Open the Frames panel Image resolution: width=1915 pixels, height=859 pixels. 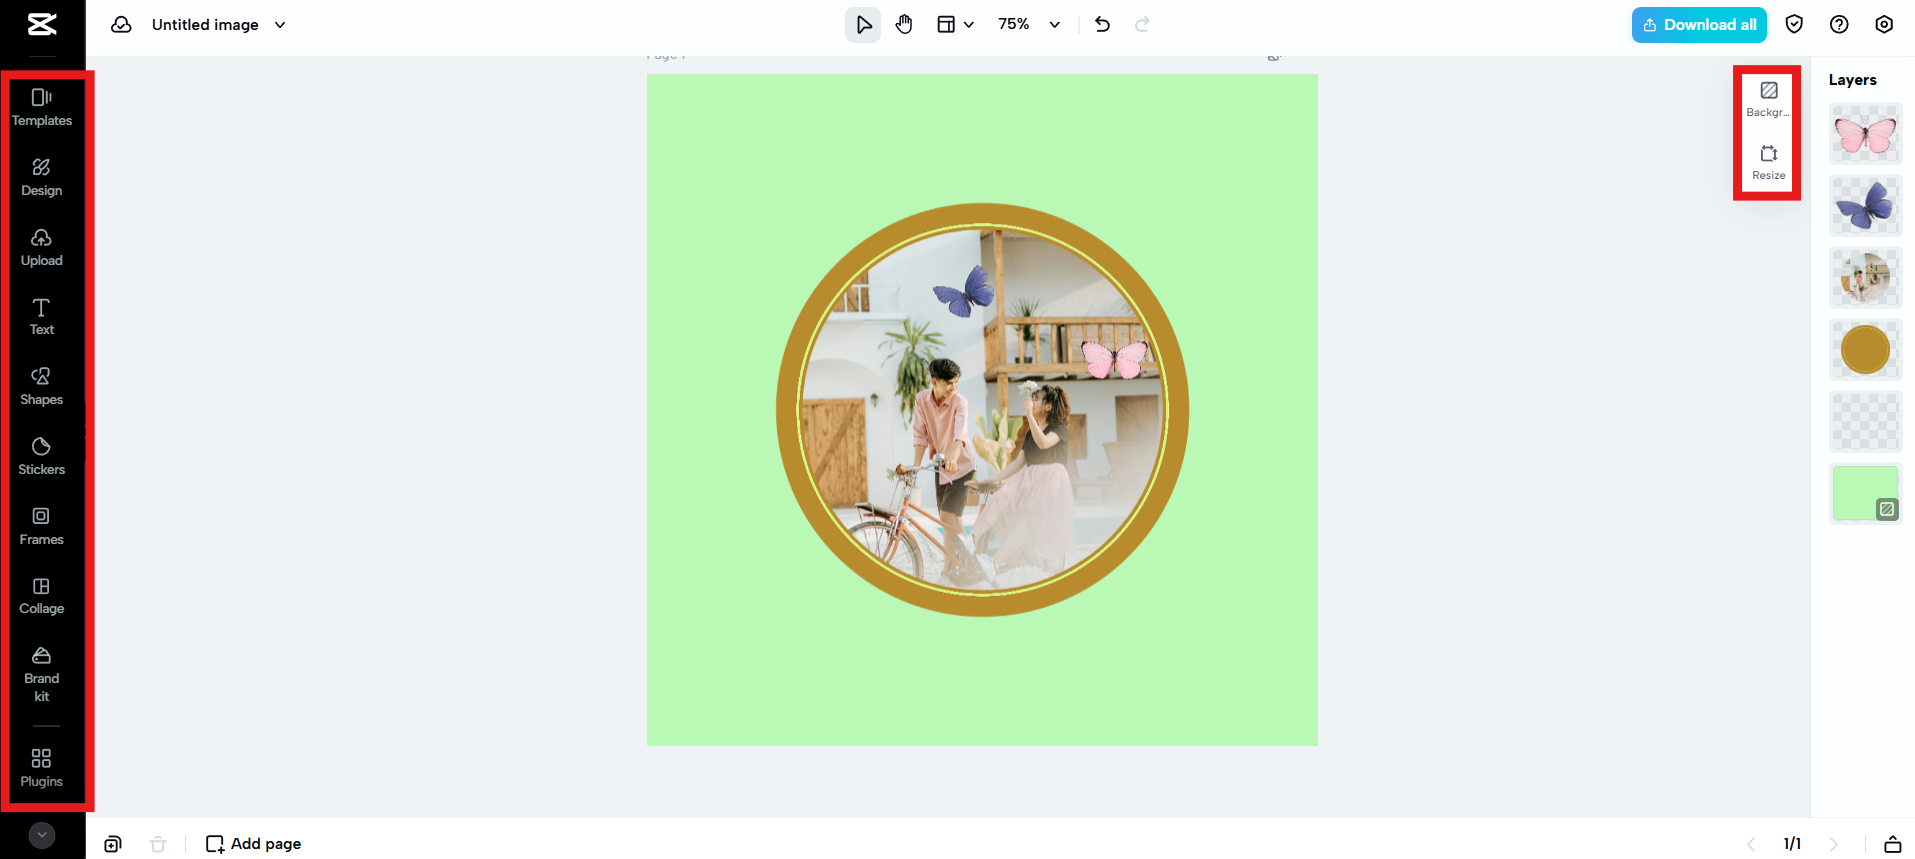42,527
